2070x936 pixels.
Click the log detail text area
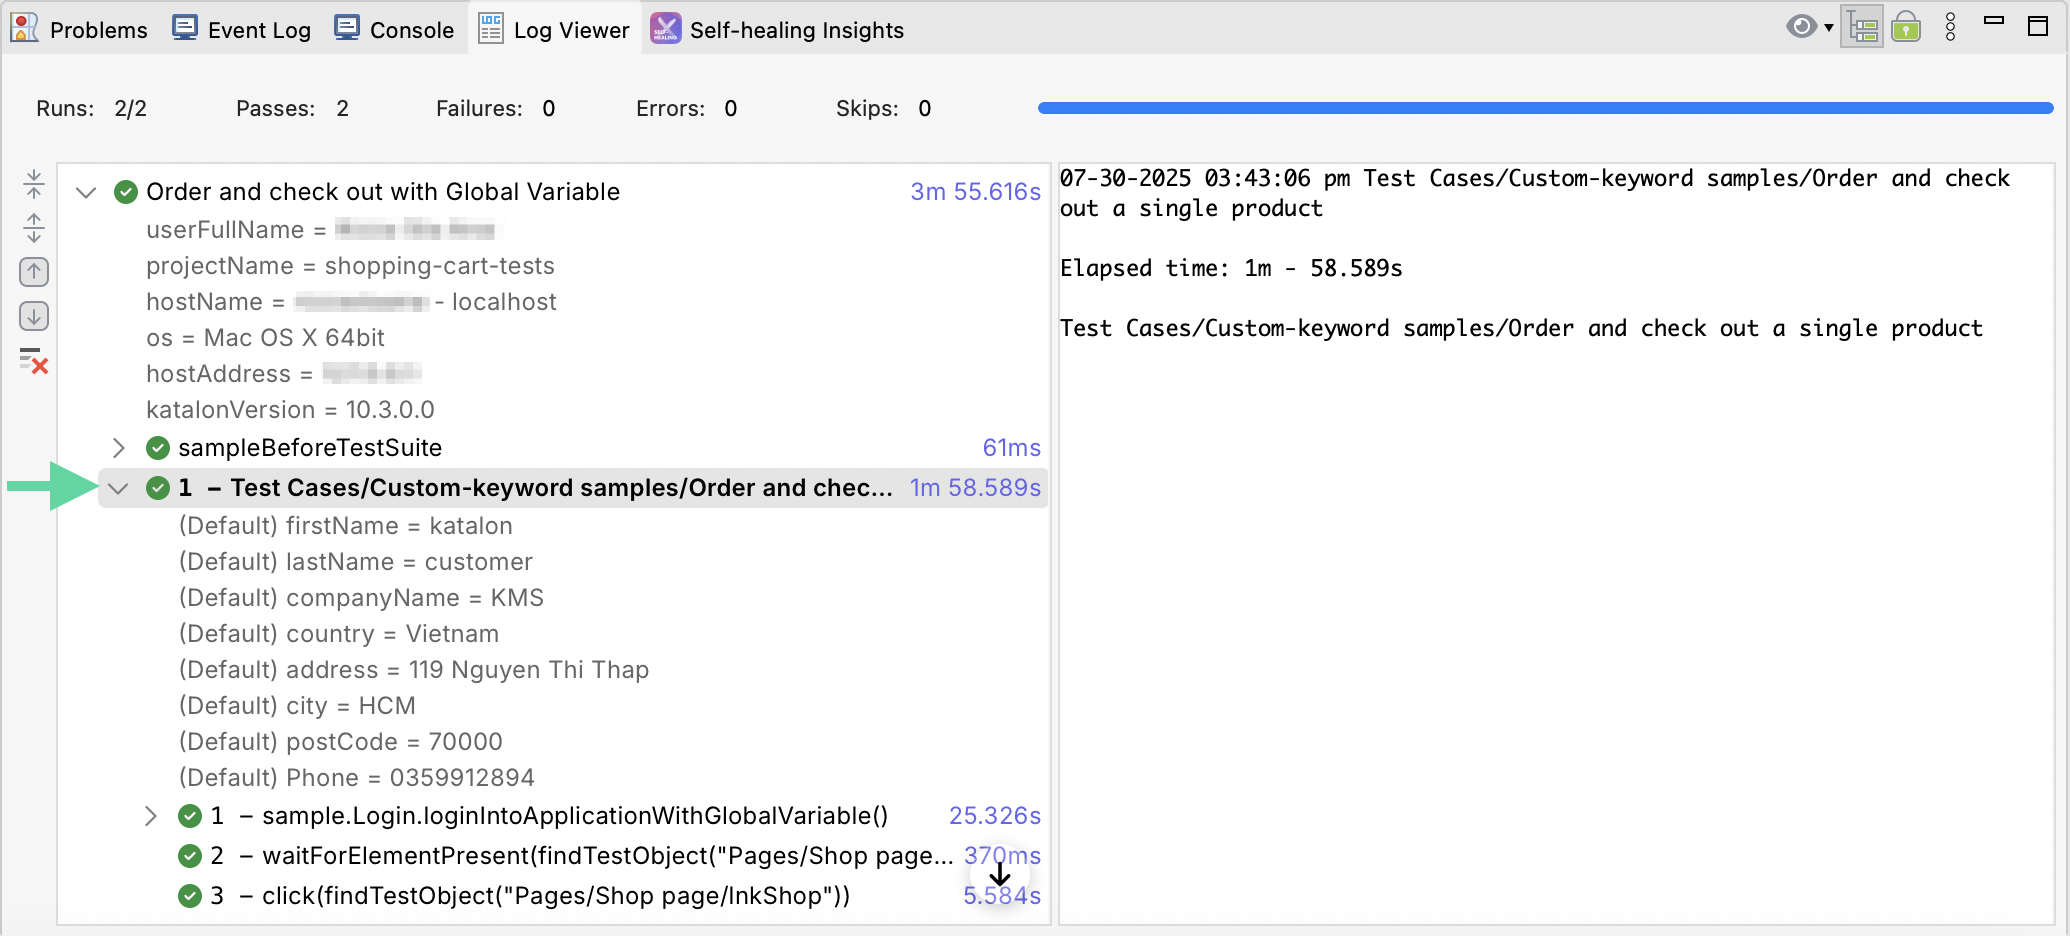(1556, 544)
